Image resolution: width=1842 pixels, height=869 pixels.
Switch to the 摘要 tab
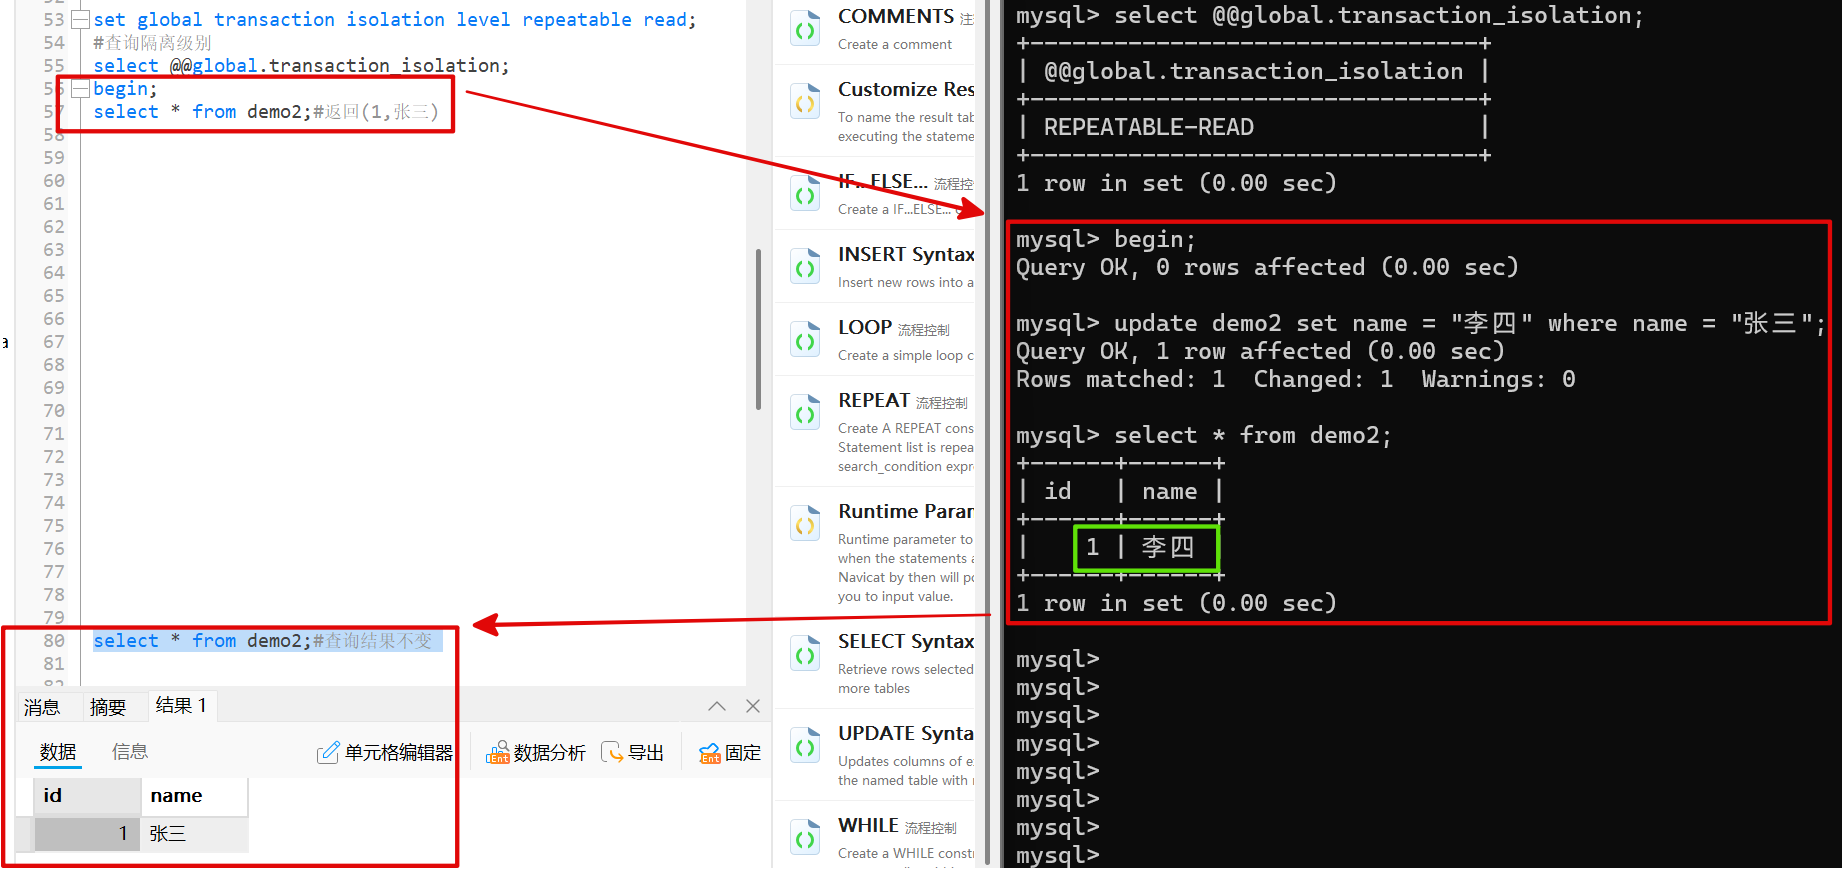pyautogui.click(x=108, y=707)
